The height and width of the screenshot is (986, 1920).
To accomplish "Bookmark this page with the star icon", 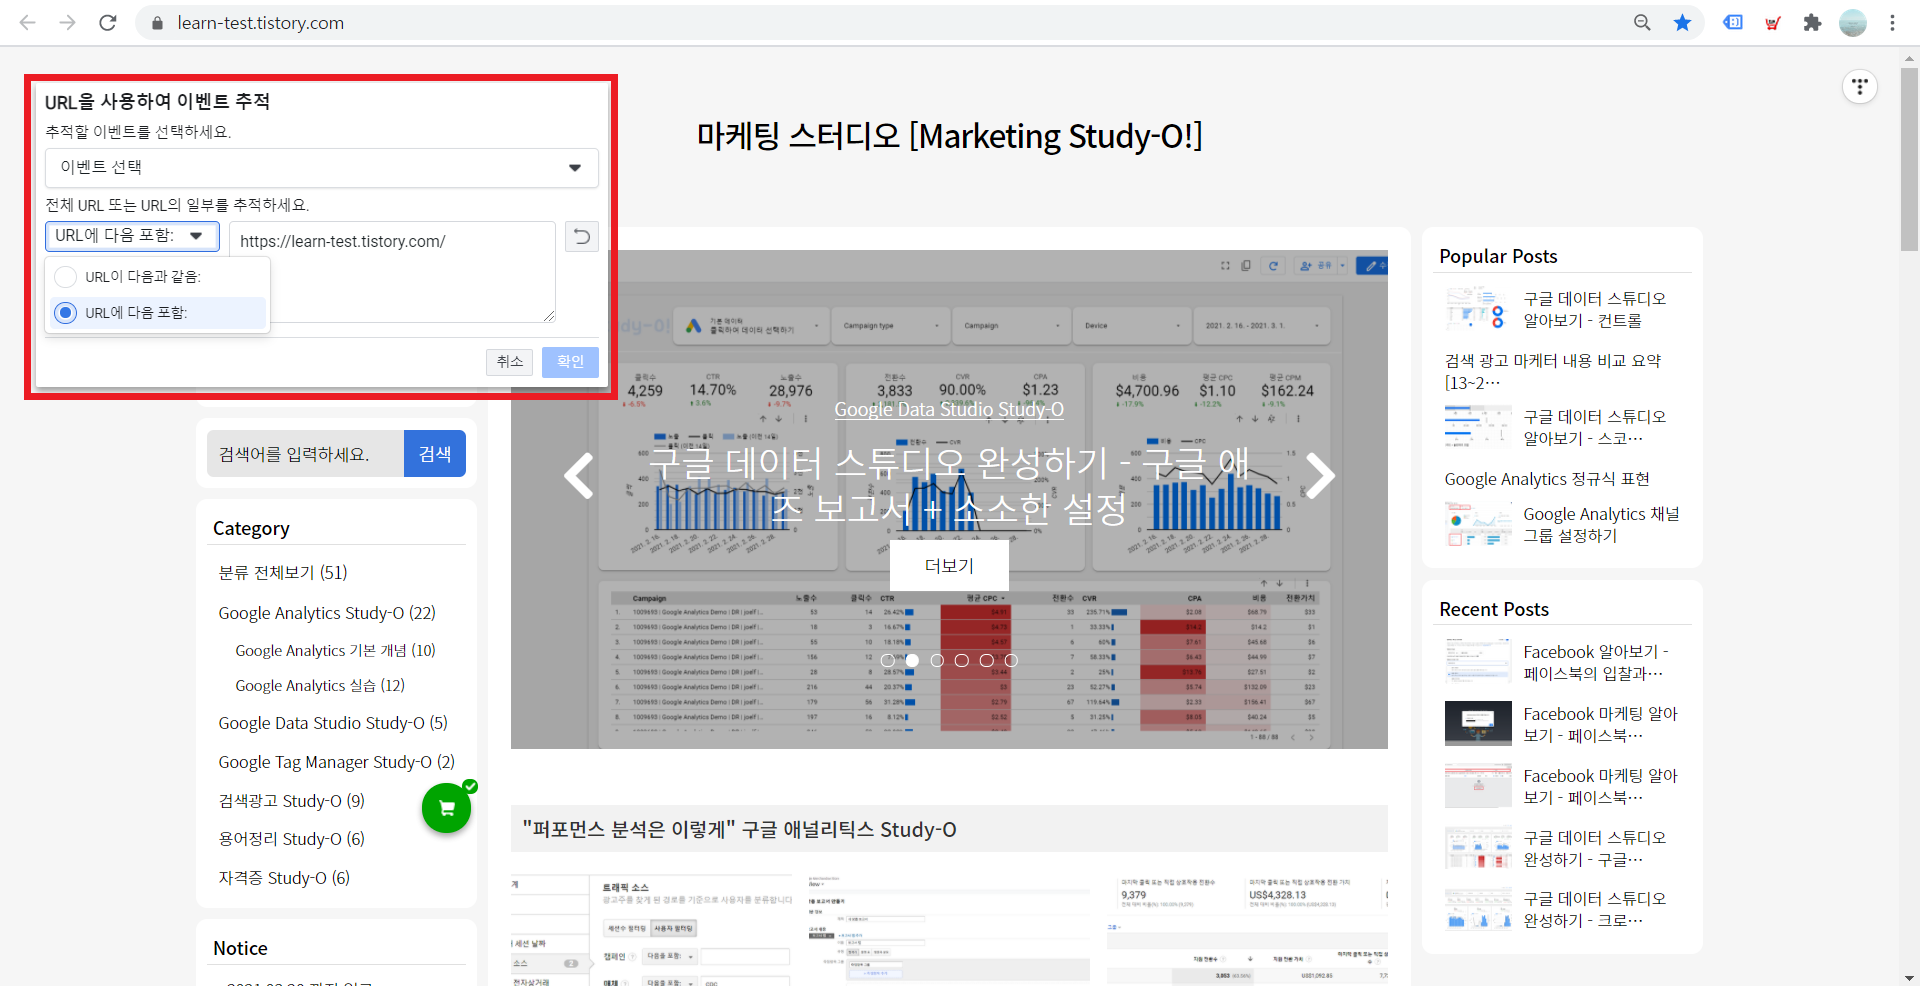I will coord(1683,22).
